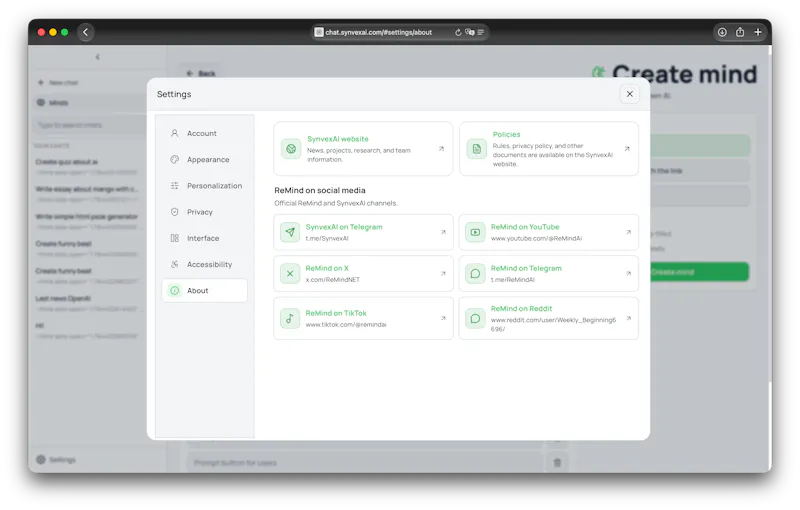This screenshot has width=800, height=510.
Task: Open the Policies link
Action: click(x=548, y=149)
